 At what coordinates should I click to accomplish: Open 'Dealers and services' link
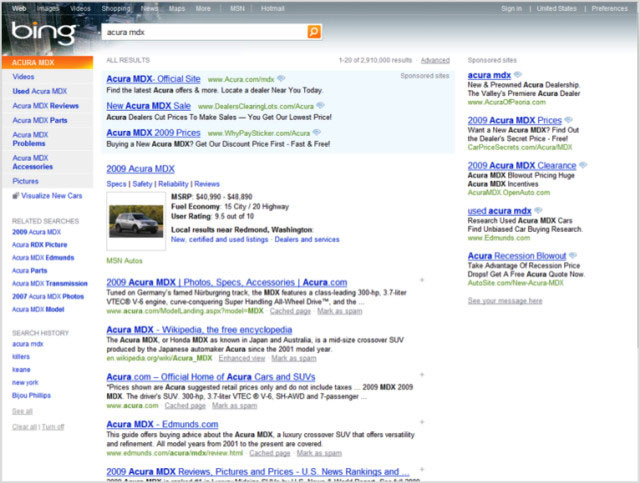pyautogui.click(x=307, y=239)
